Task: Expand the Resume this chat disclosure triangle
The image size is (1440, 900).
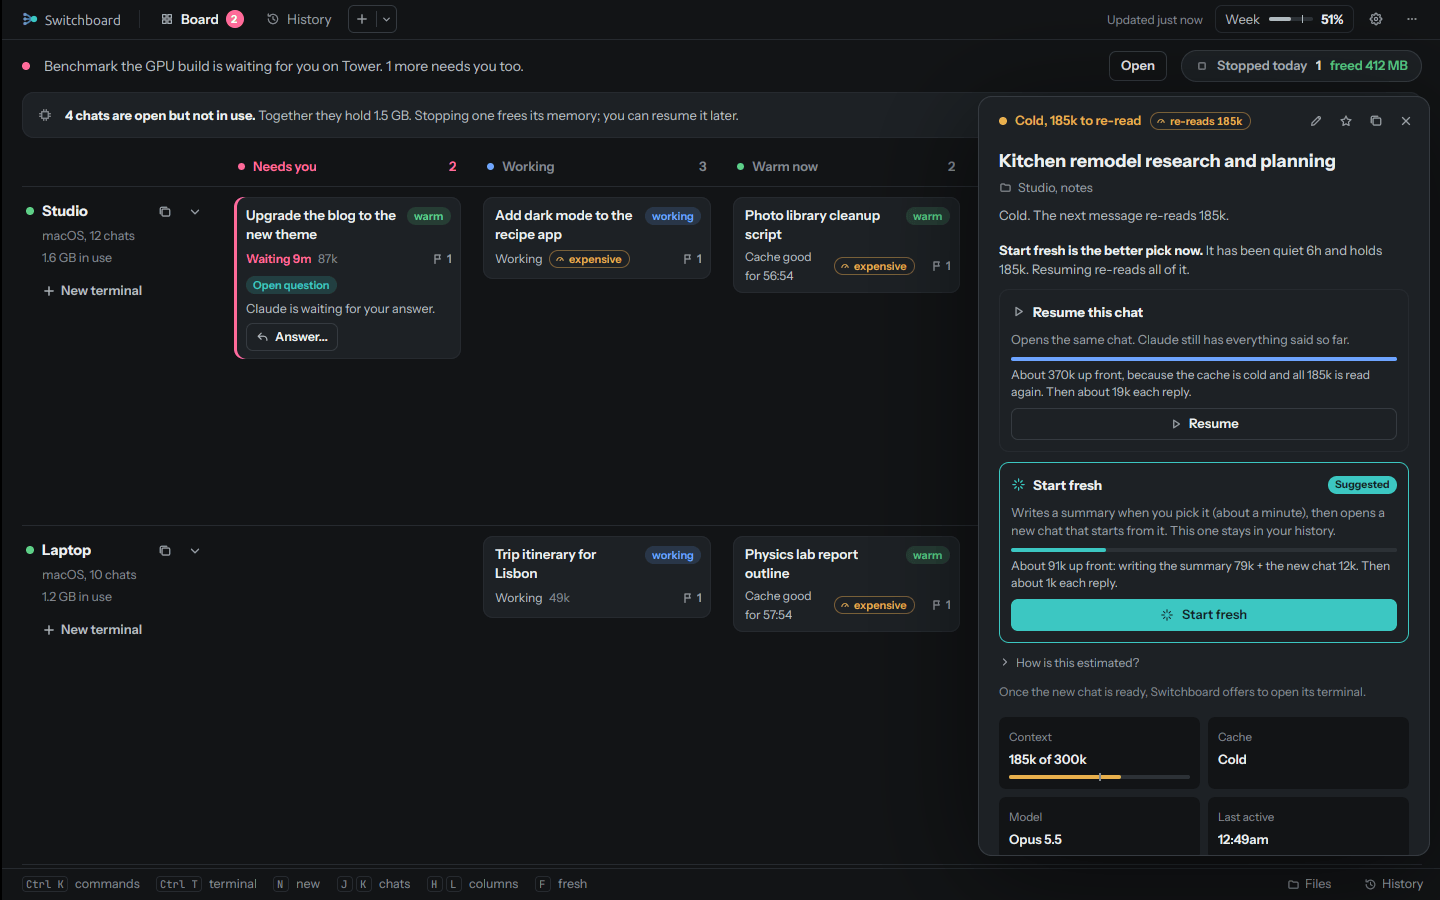Action: tap(1019, 312)
